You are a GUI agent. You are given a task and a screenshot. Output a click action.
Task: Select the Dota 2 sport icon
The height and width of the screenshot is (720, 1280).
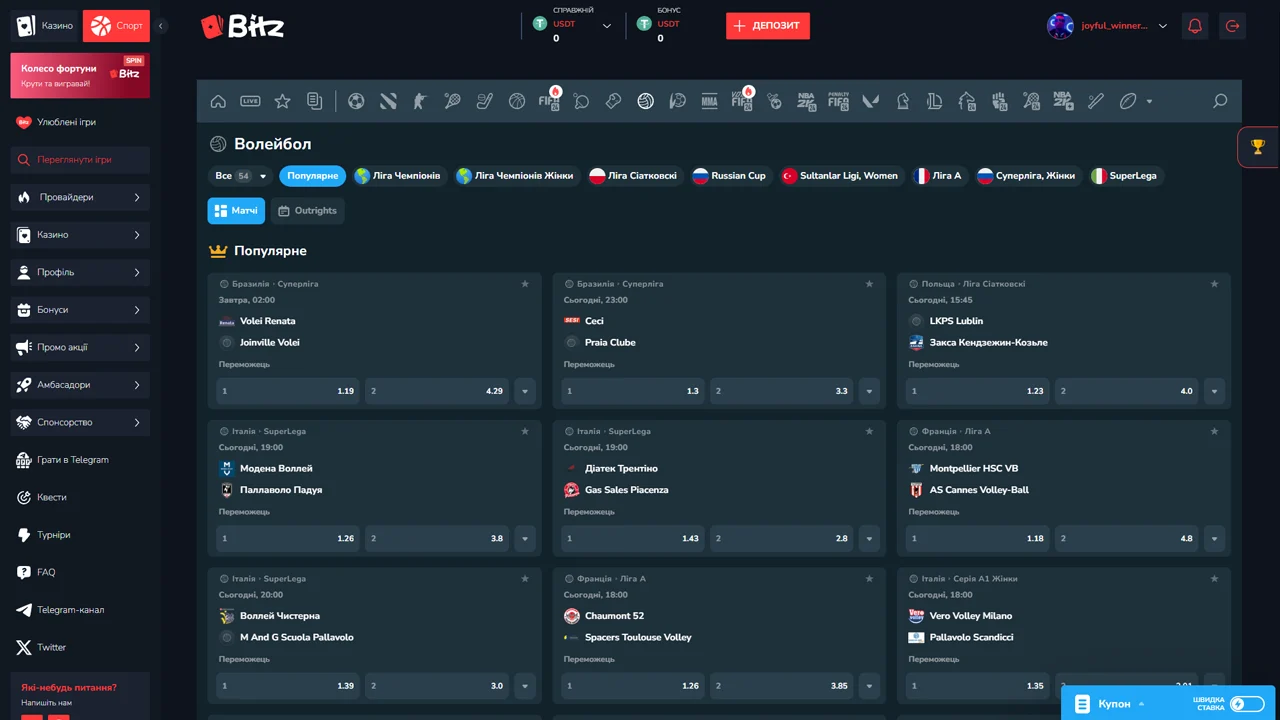pyautogui.click(x=388, y=101)
